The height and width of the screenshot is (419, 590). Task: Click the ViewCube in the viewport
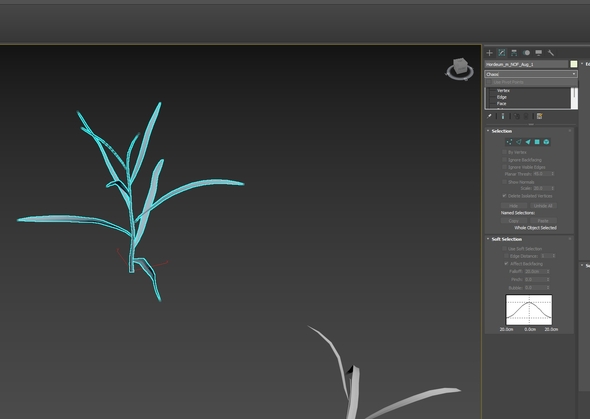(x=460, y=69)
